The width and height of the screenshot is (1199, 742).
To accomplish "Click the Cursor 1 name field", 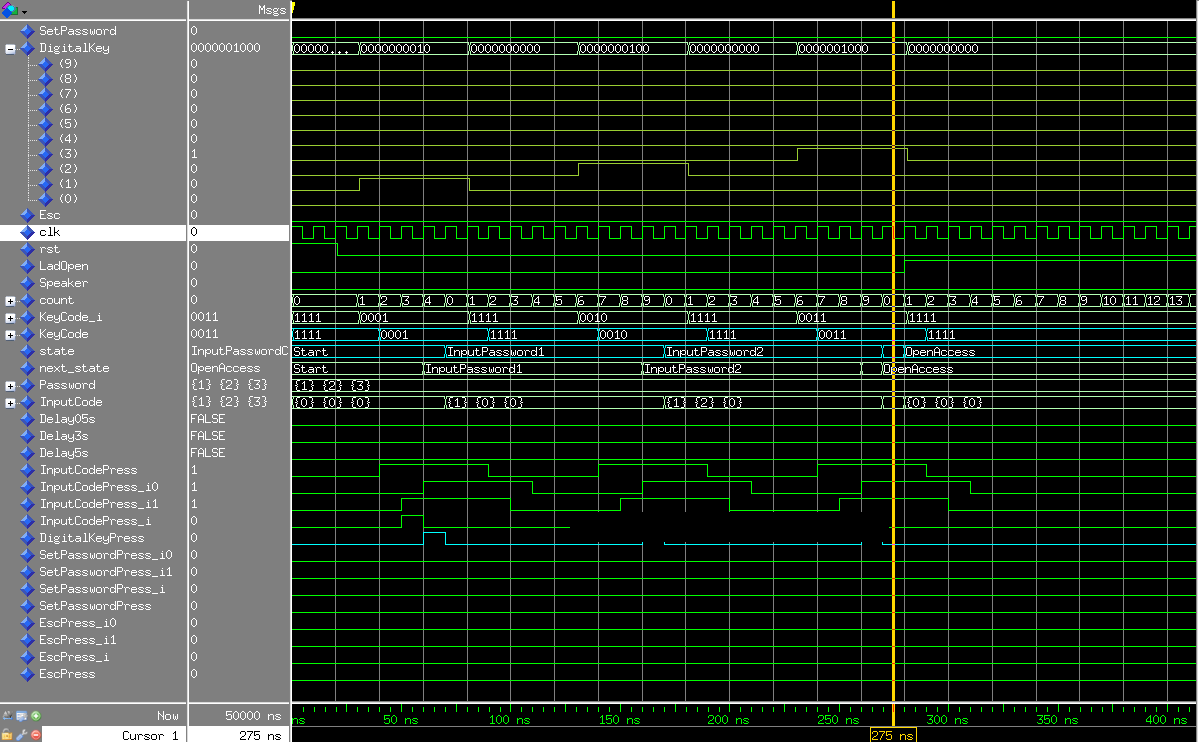I will [150, 735].
